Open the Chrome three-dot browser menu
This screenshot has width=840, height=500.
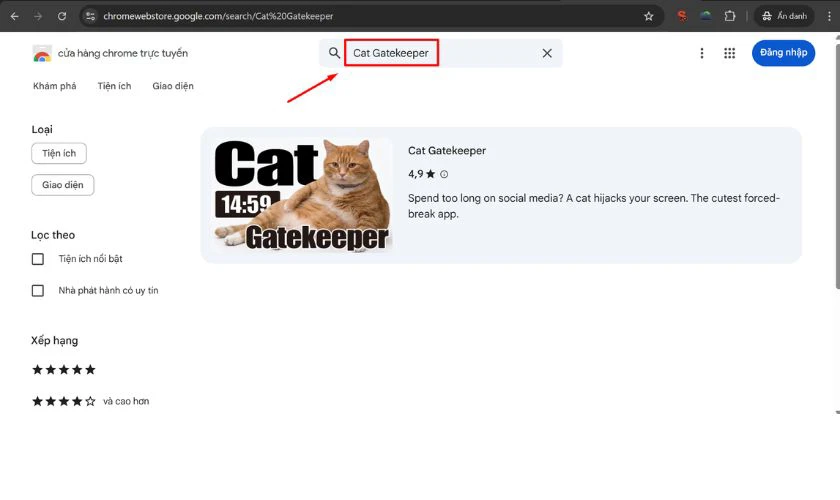(x=829, y=16)
